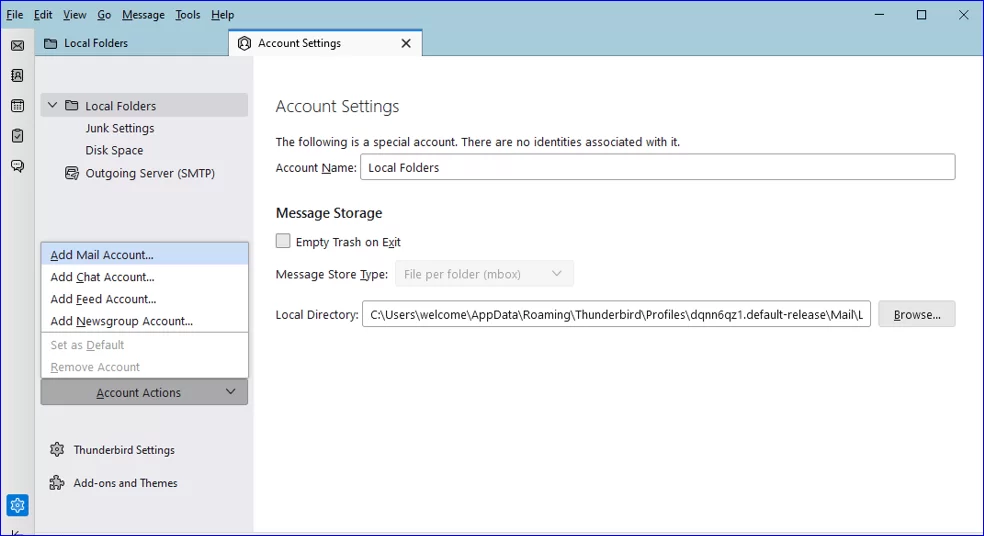This screenshot has width=984, height=536.
Task: Open the Tasks sidebar icon
Action: 18,136
